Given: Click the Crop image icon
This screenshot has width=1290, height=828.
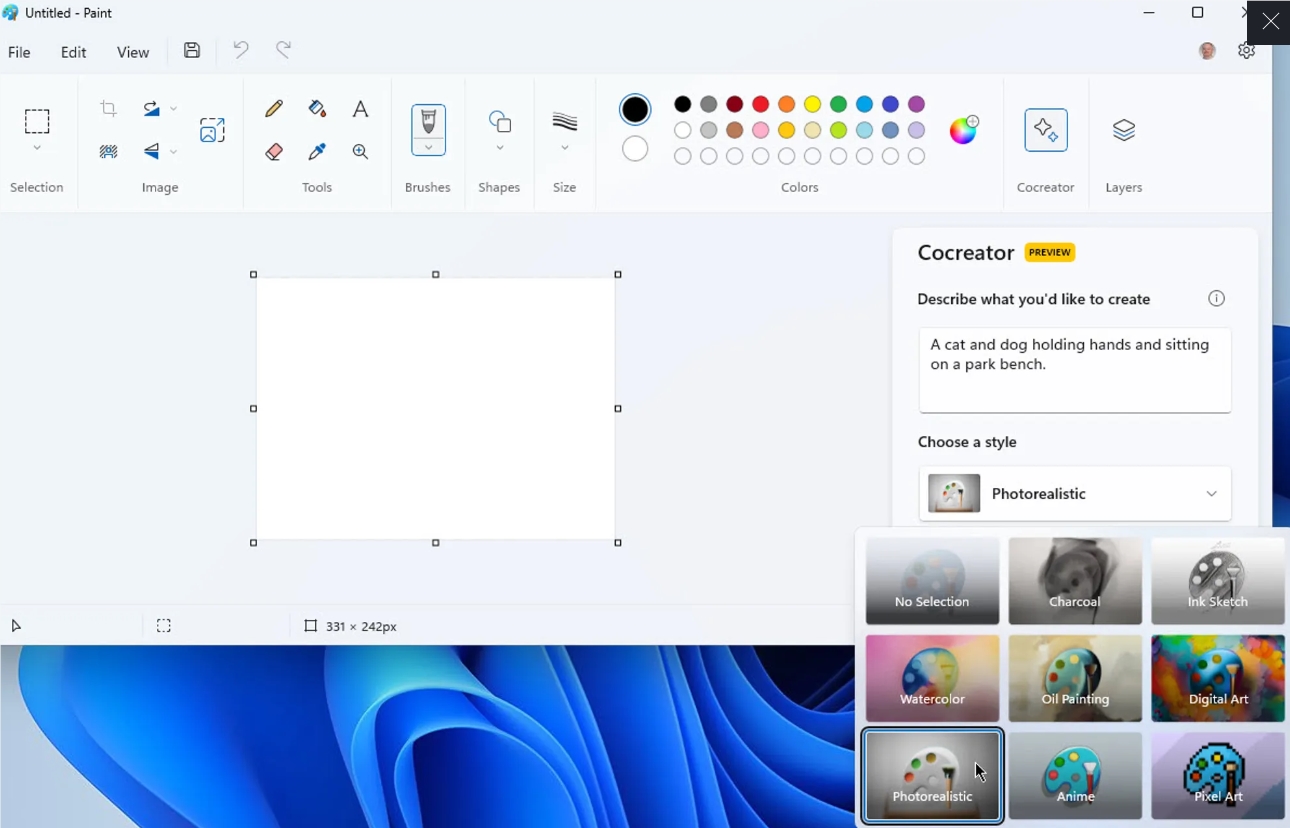Looking at the screenshot, I should coord(109,108).
